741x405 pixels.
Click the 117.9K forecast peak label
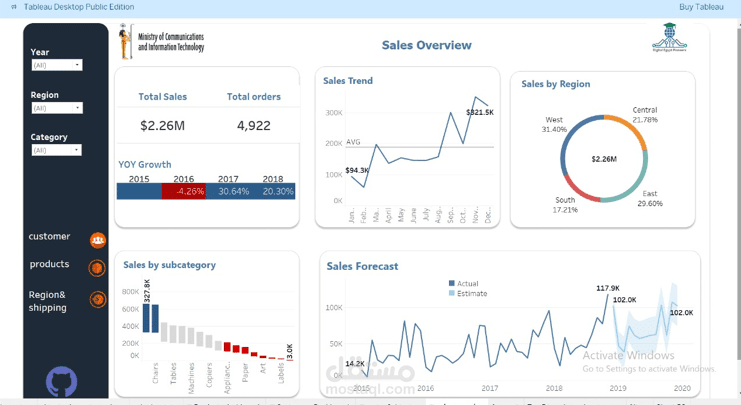tap(608, 288)
